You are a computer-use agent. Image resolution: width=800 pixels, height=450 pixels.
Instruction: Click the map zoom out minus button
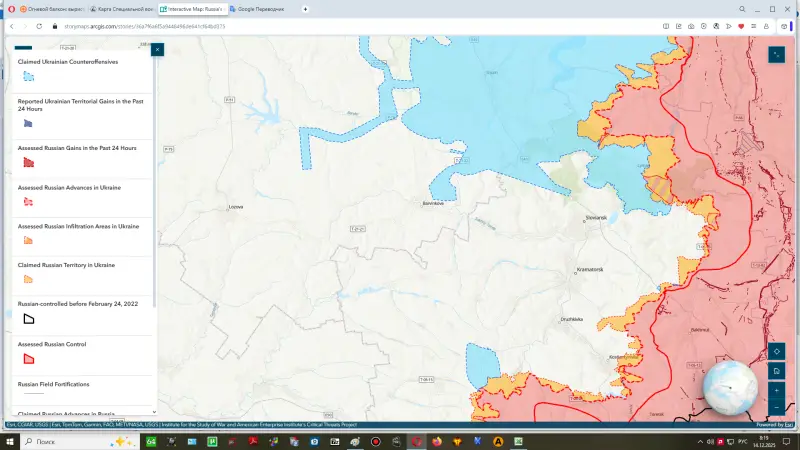777,406
